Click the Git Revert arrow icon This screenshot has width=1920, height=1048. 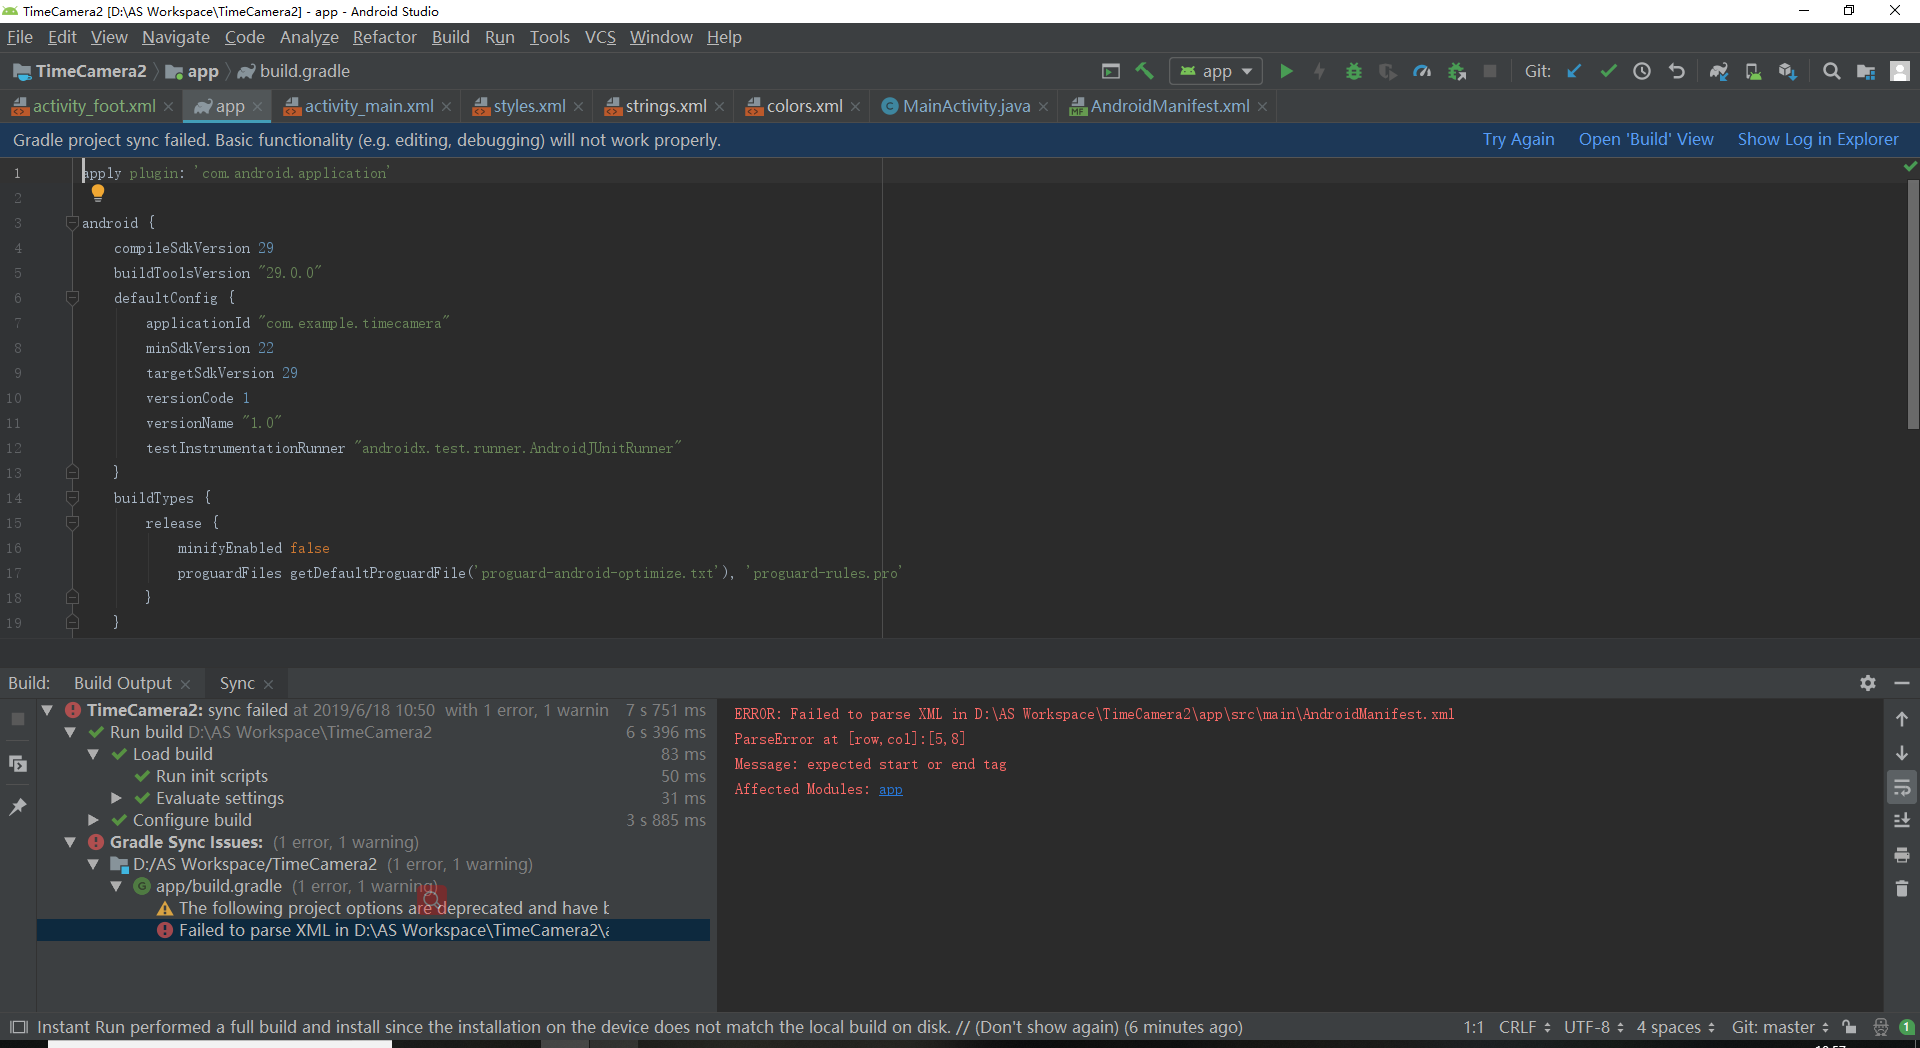(x=1677, y=71)
